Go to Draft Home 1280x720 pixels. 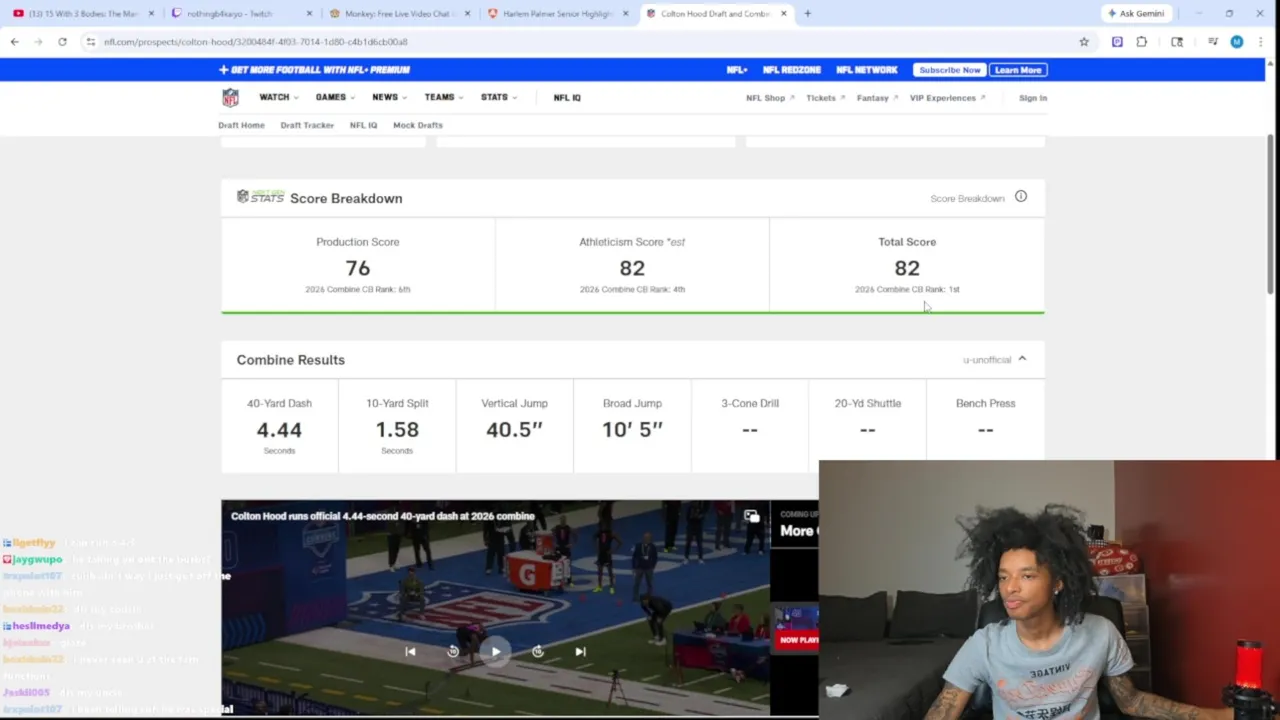[x=241, y=125]
